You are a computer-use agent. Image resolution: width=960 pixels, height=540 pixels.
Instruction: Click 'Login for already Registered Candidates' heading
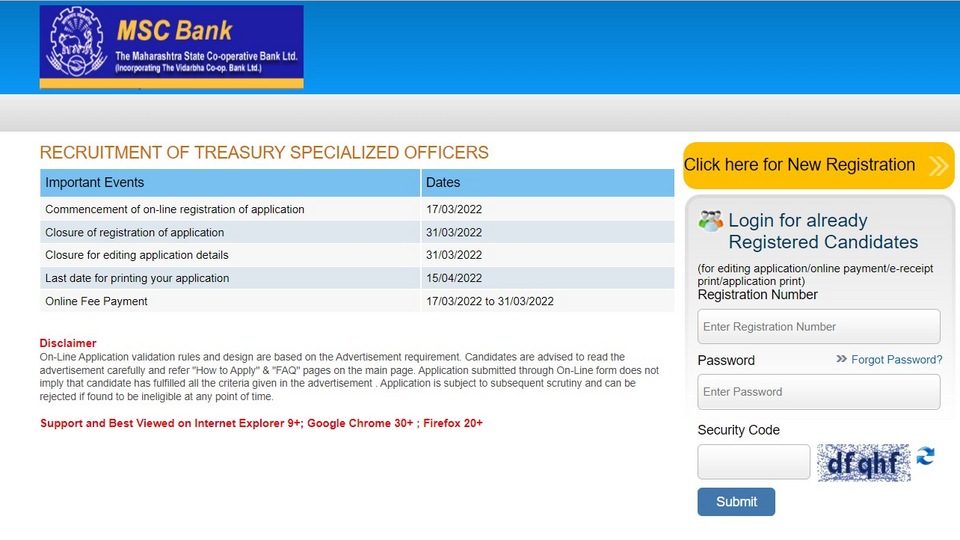click(823, 231)
